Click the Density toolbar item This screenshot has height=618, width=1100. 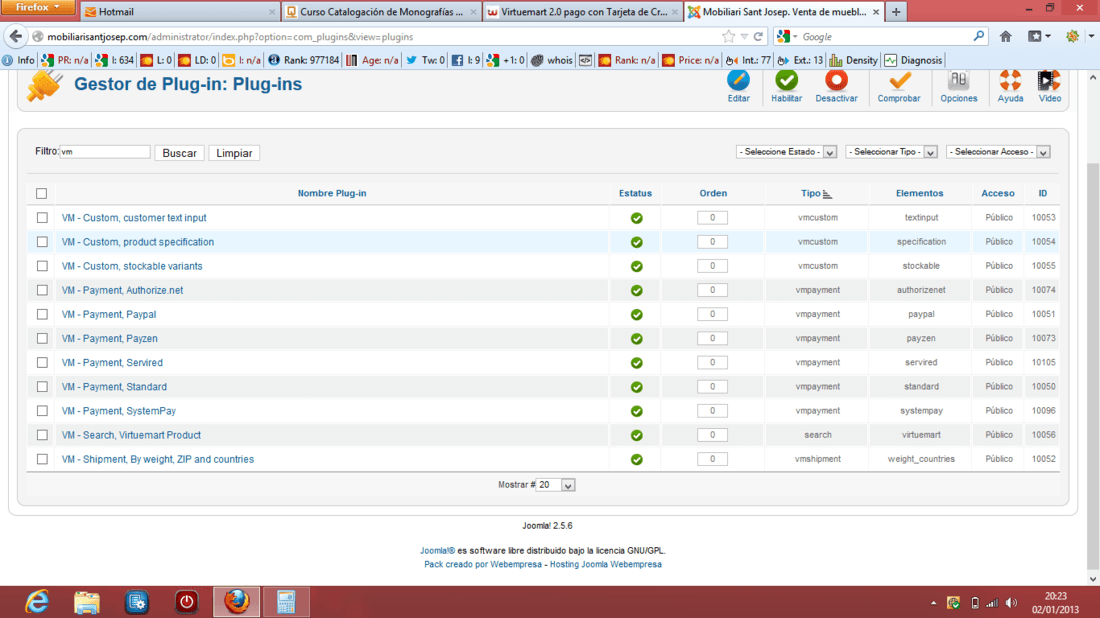click(853, 60)
